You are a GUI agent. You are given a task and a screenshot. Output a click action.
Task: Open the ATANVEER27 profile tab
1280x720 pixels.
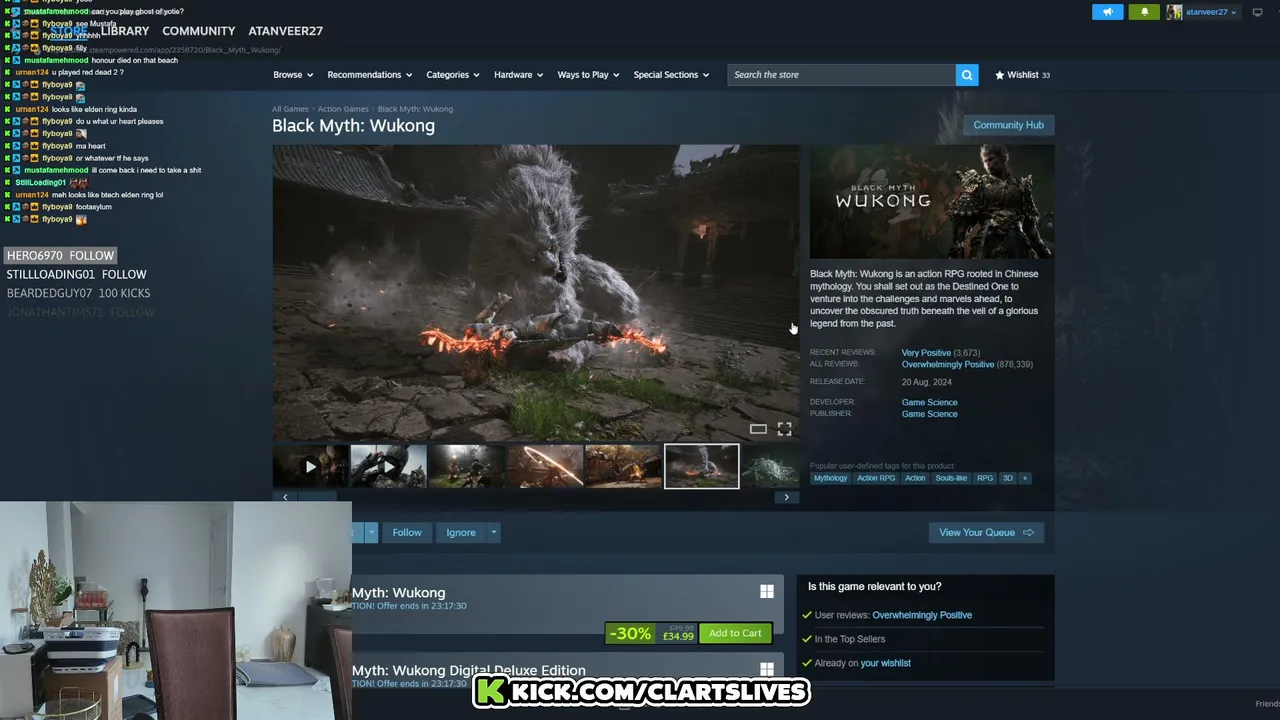285,31
